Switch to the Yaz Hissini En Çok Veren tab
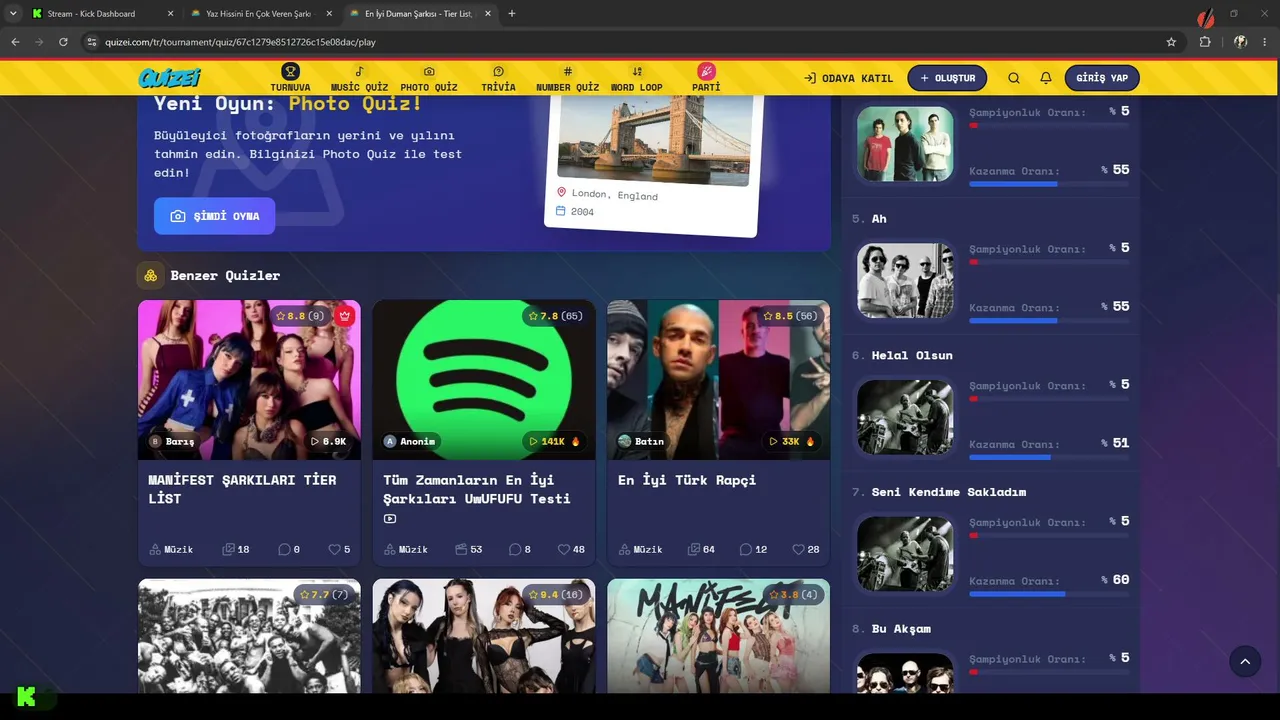This screenshot has height=720, width=1280. (x=258, y=14)
